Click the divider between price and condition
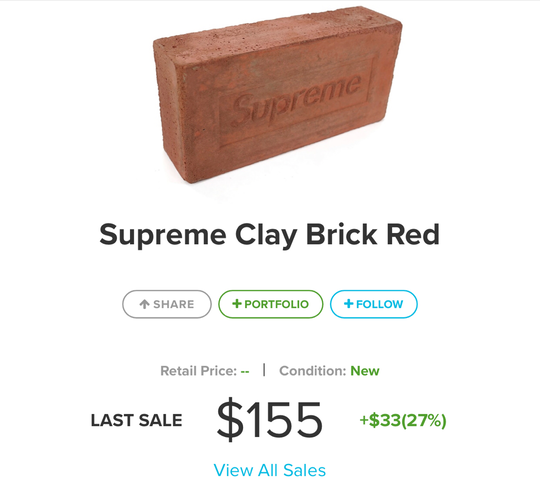 pyautogui.click(x=264, y=370)
